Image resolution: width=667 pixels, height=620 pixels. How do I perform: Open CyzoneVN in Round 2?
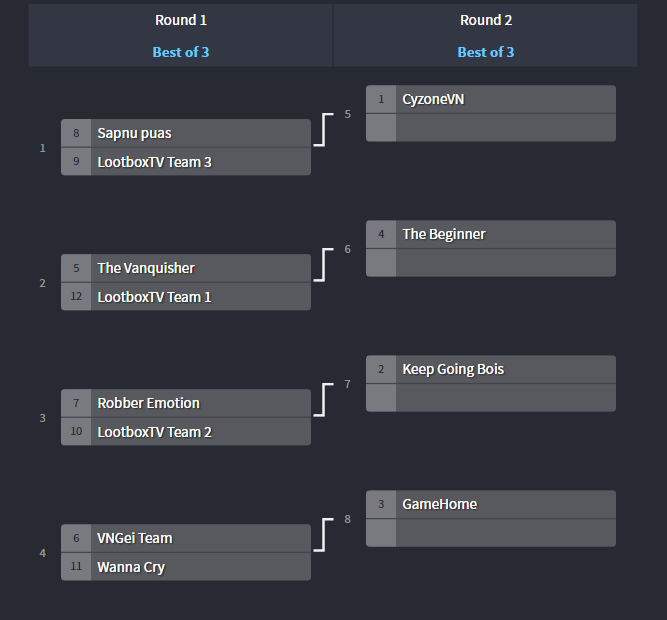point(491,99)
